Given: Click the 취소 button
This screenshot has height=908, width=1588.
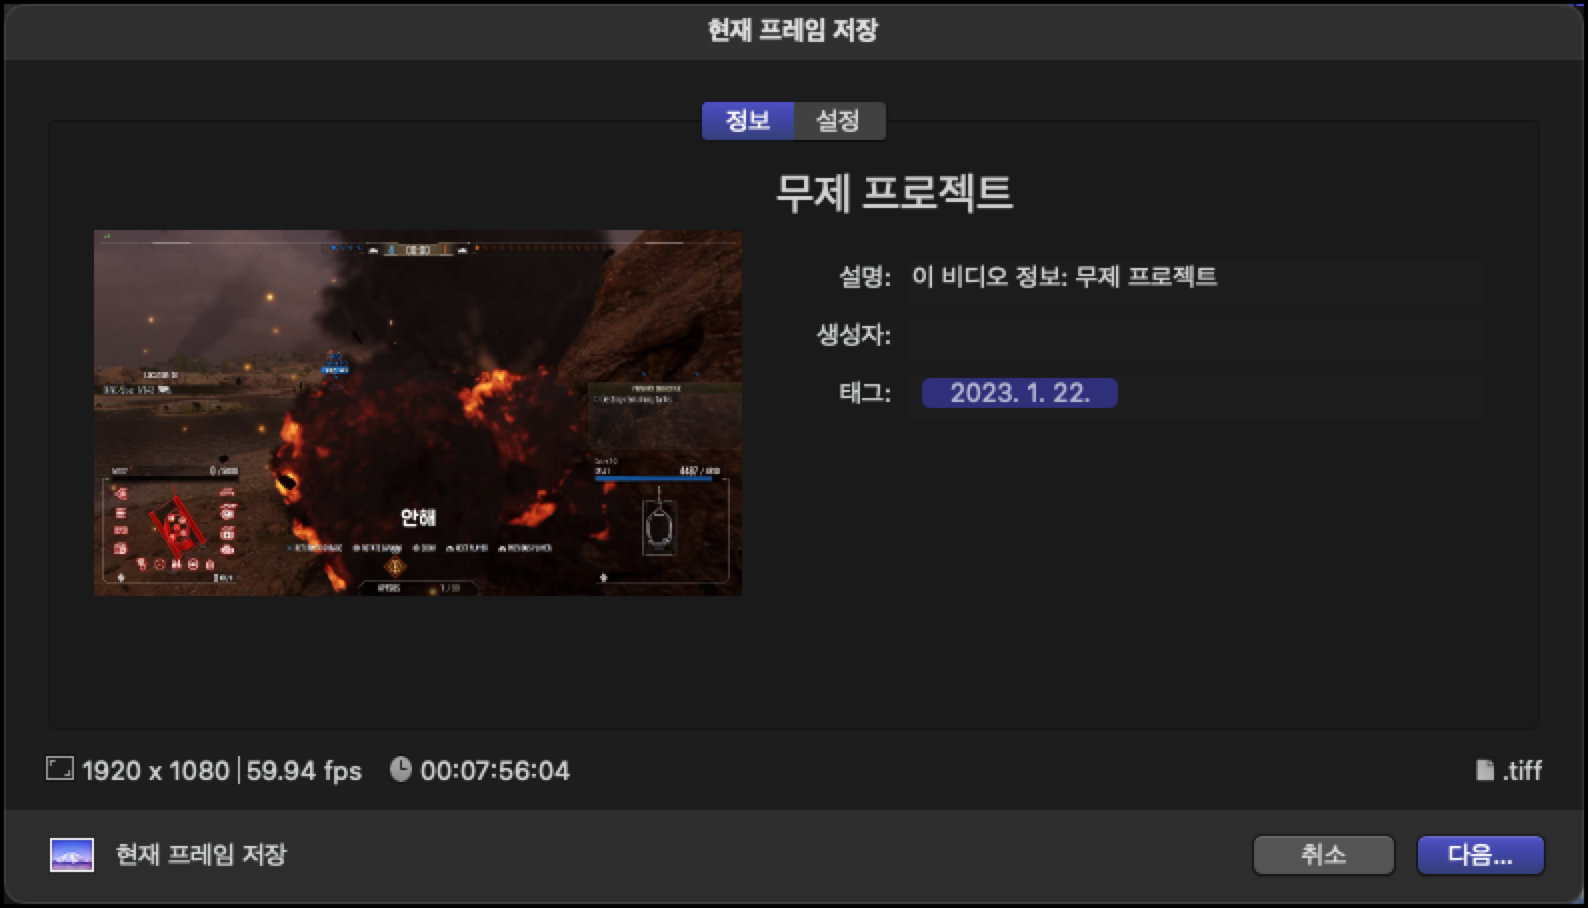Looking at the screenshot, I should pyautogui.click(x=1323, y=855).
